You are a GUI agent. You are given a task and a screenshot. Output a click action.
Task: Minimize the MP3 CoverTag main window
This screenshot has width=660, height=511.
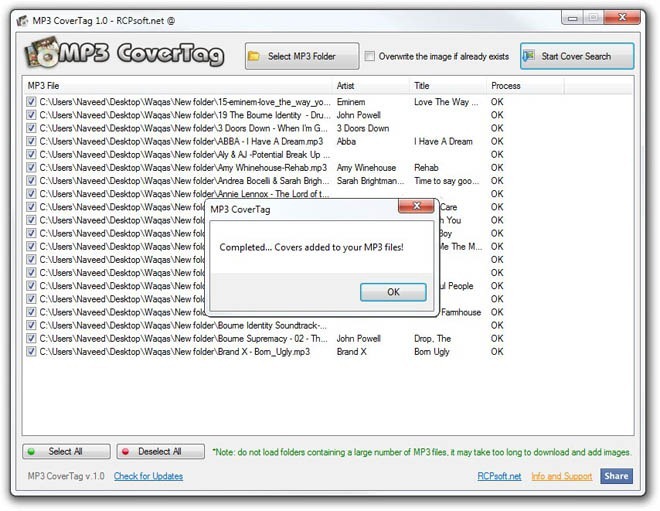click(x=572, y=18)
